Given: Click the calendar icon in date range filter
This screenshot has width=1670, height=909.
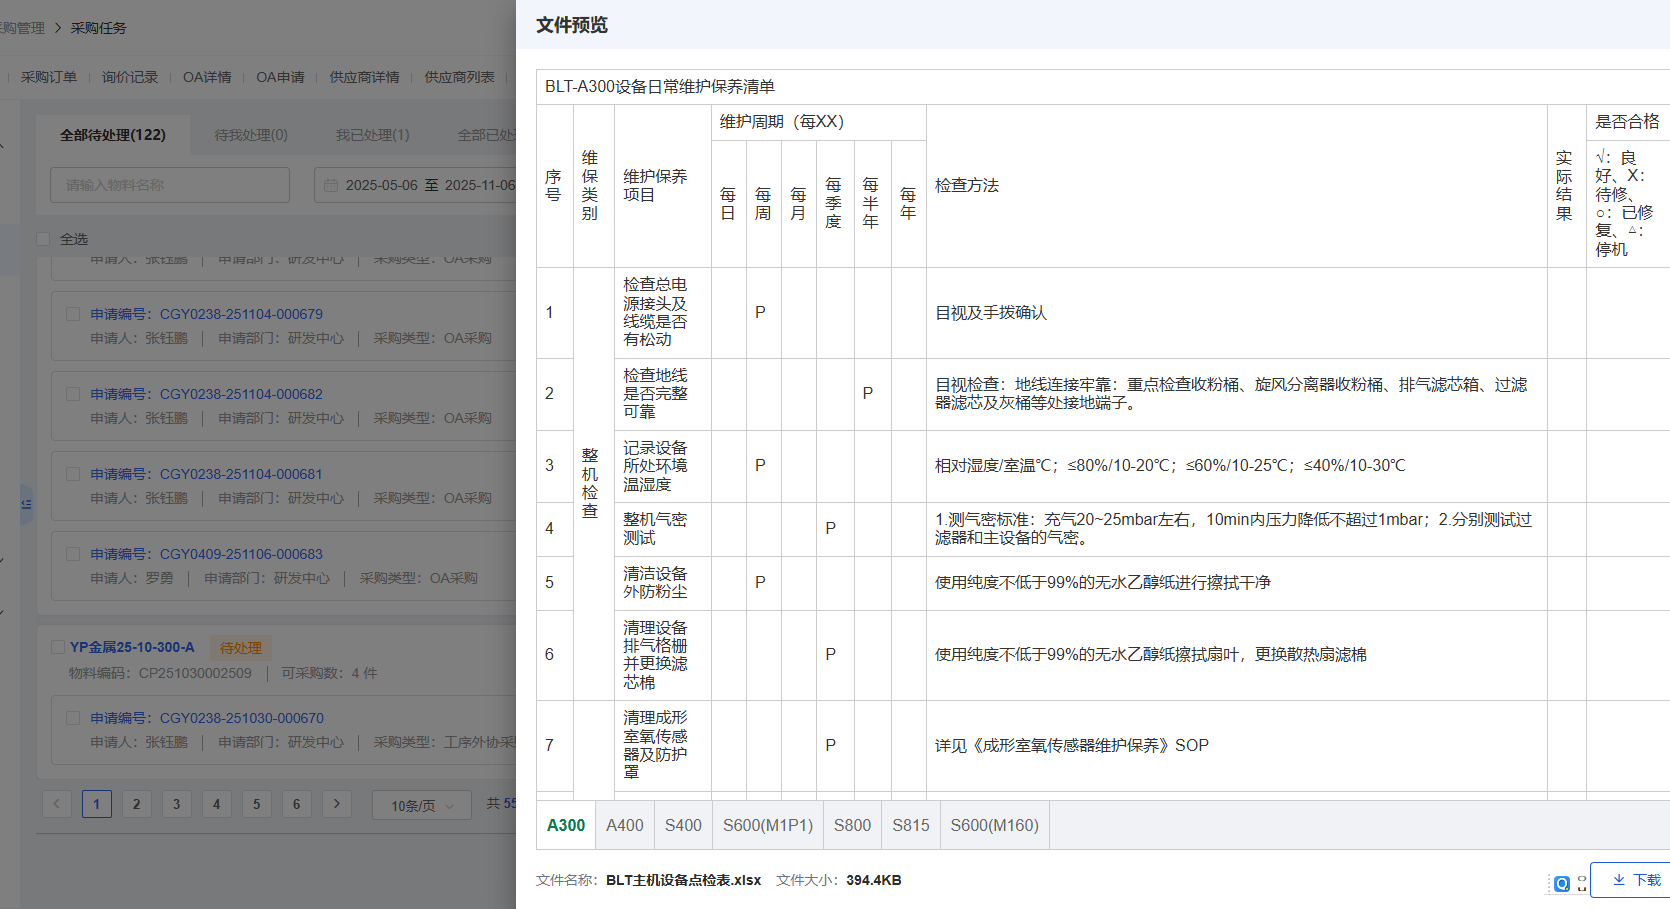Looking at the screenshot, I should (x=330, y=184).
